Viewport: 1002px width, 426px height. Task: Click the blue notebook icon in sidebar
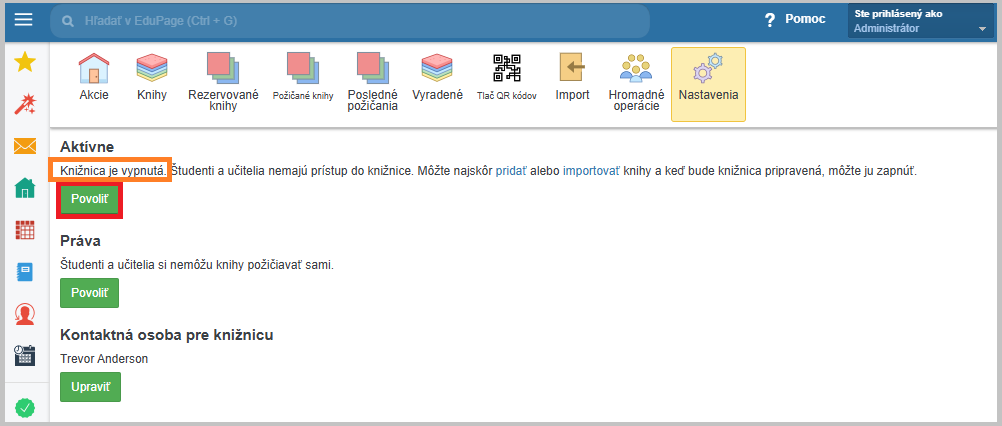pos(25,272)
